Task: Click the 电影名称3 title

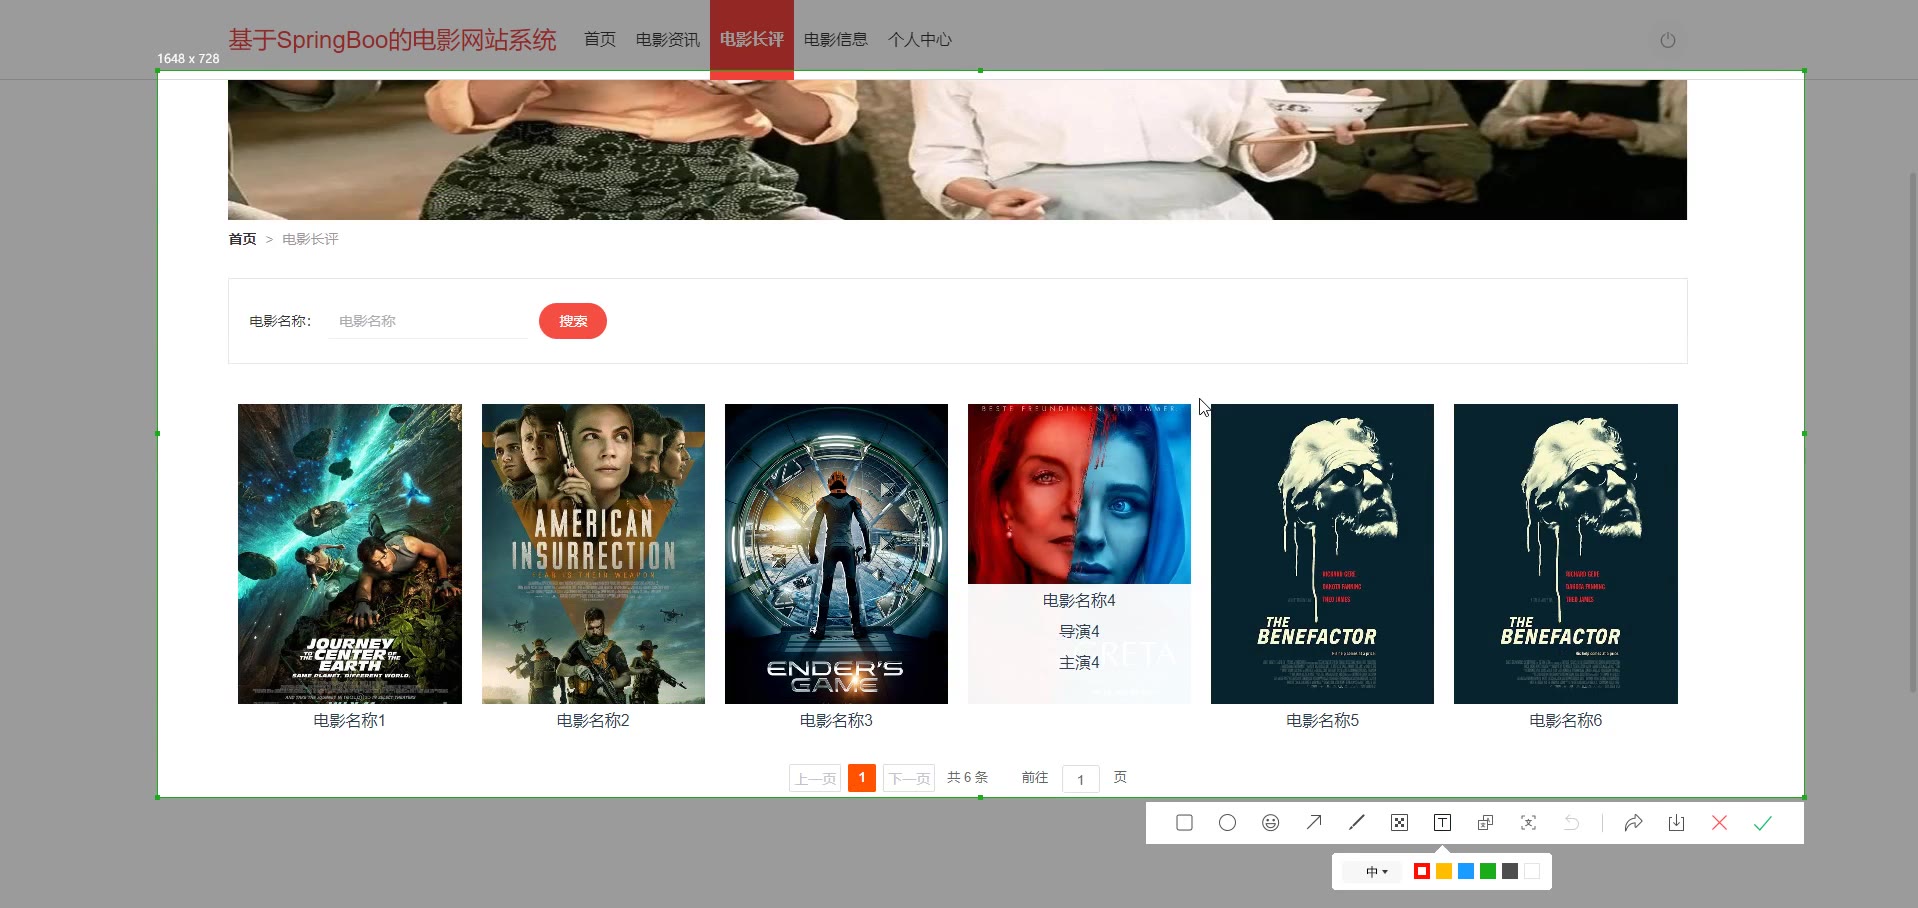Action: [836, 721]
